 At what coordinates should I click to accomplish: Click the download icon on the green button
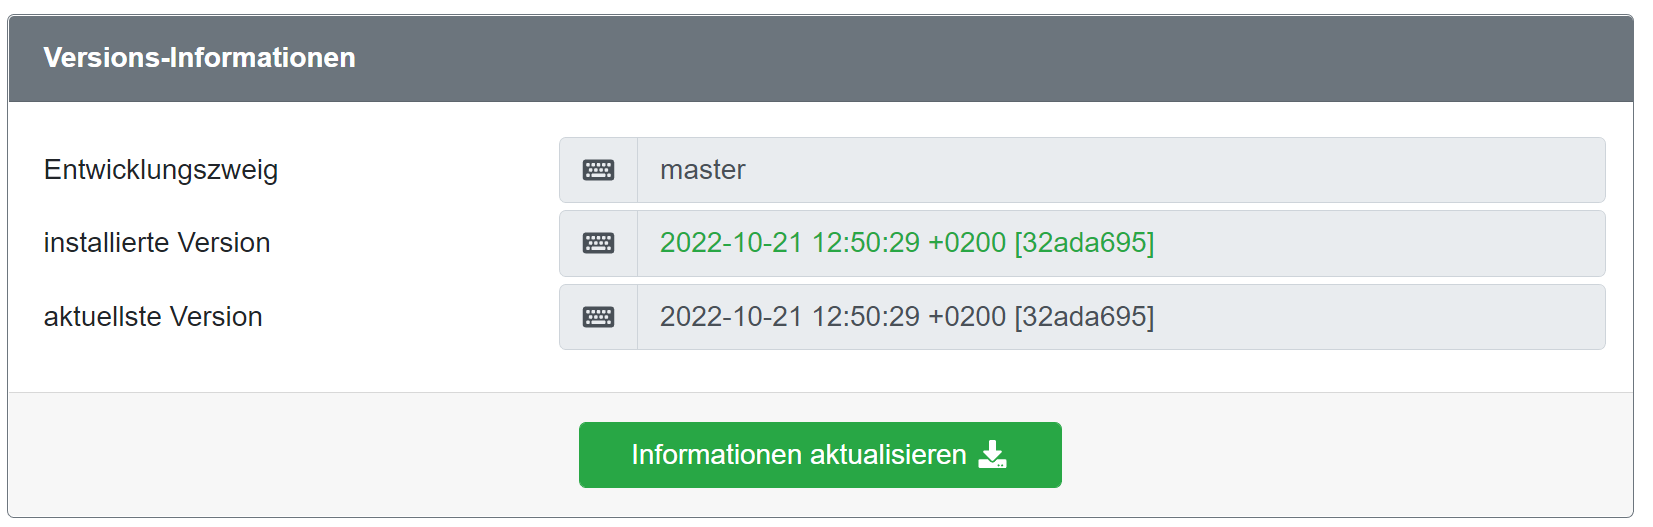point(992,455)
